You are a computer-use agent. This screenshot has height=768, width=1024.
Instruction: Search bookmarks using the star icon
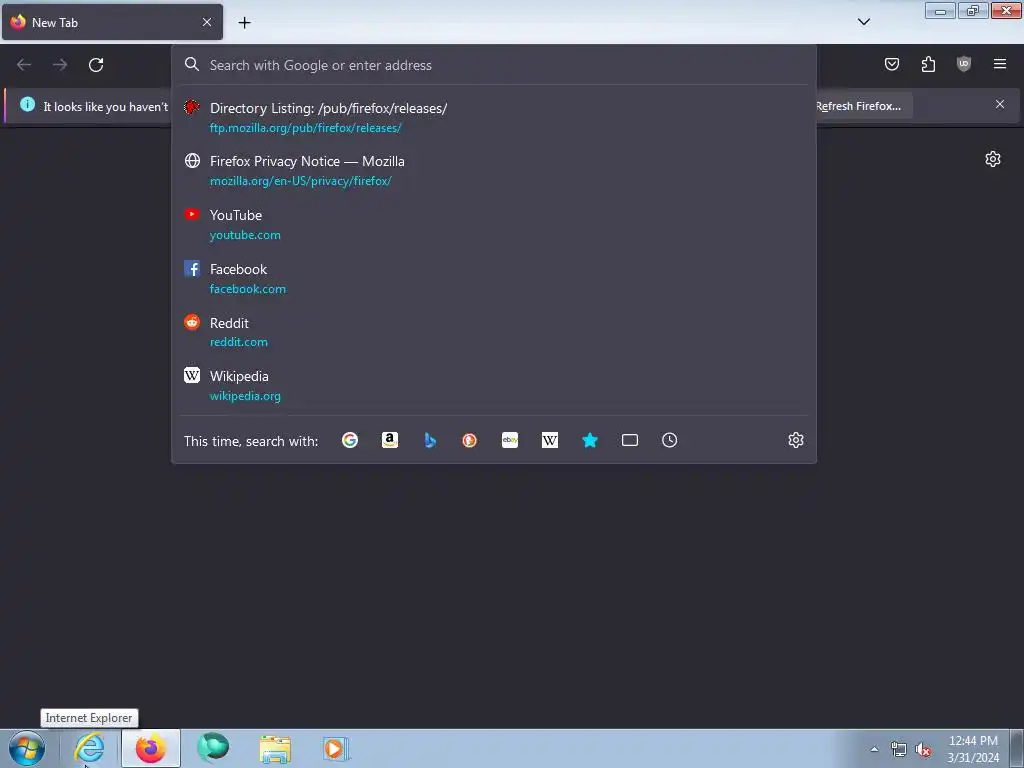590,440
